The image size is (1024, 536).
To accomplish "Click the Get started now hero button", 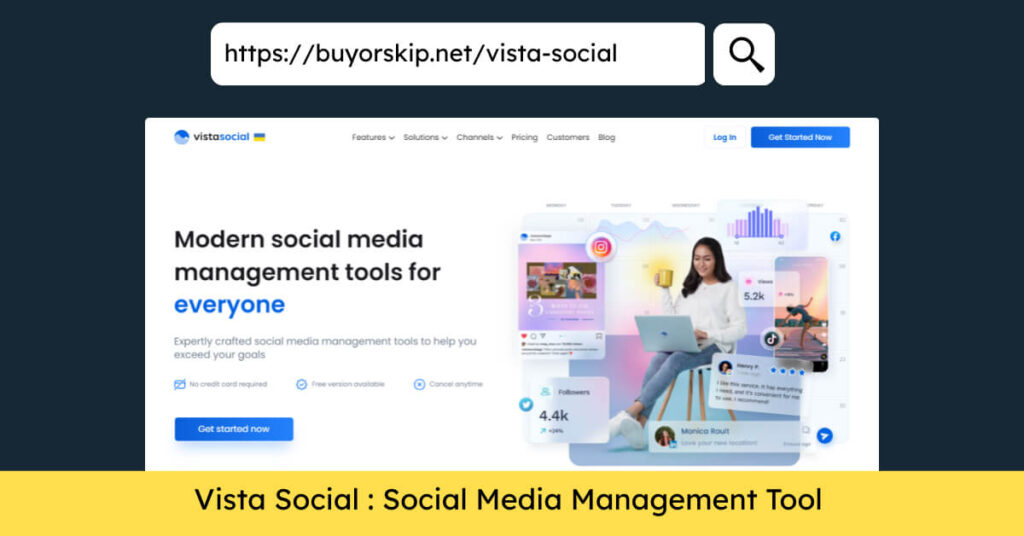I will (x=234, y=429).
